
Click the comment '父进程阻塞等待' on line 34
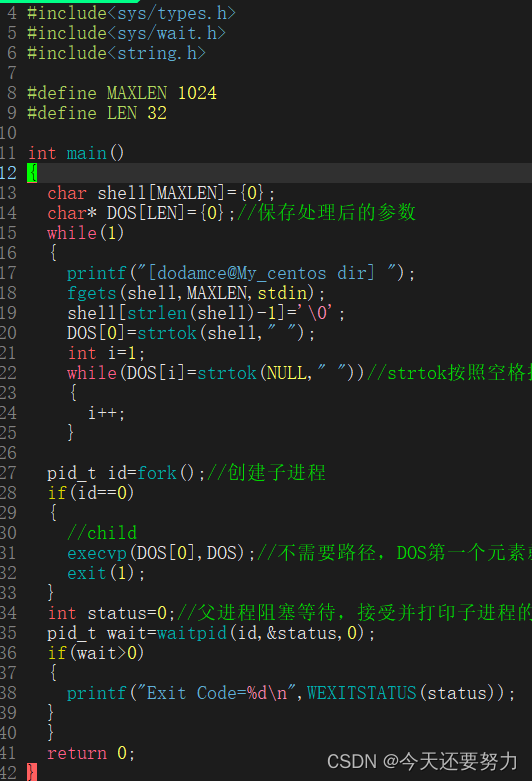point(266,613)
